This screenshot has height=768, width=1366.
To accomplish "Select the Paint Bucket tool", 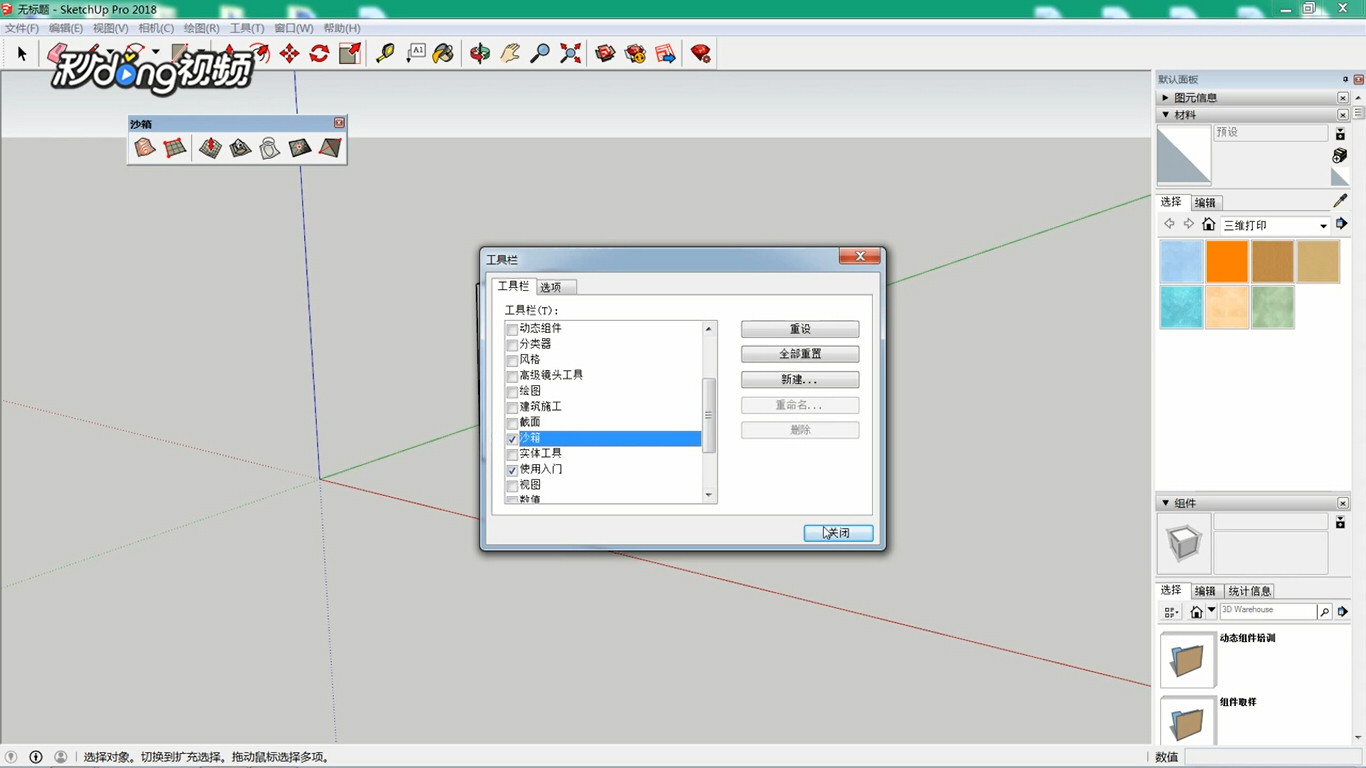I will [x=443, y=54].
